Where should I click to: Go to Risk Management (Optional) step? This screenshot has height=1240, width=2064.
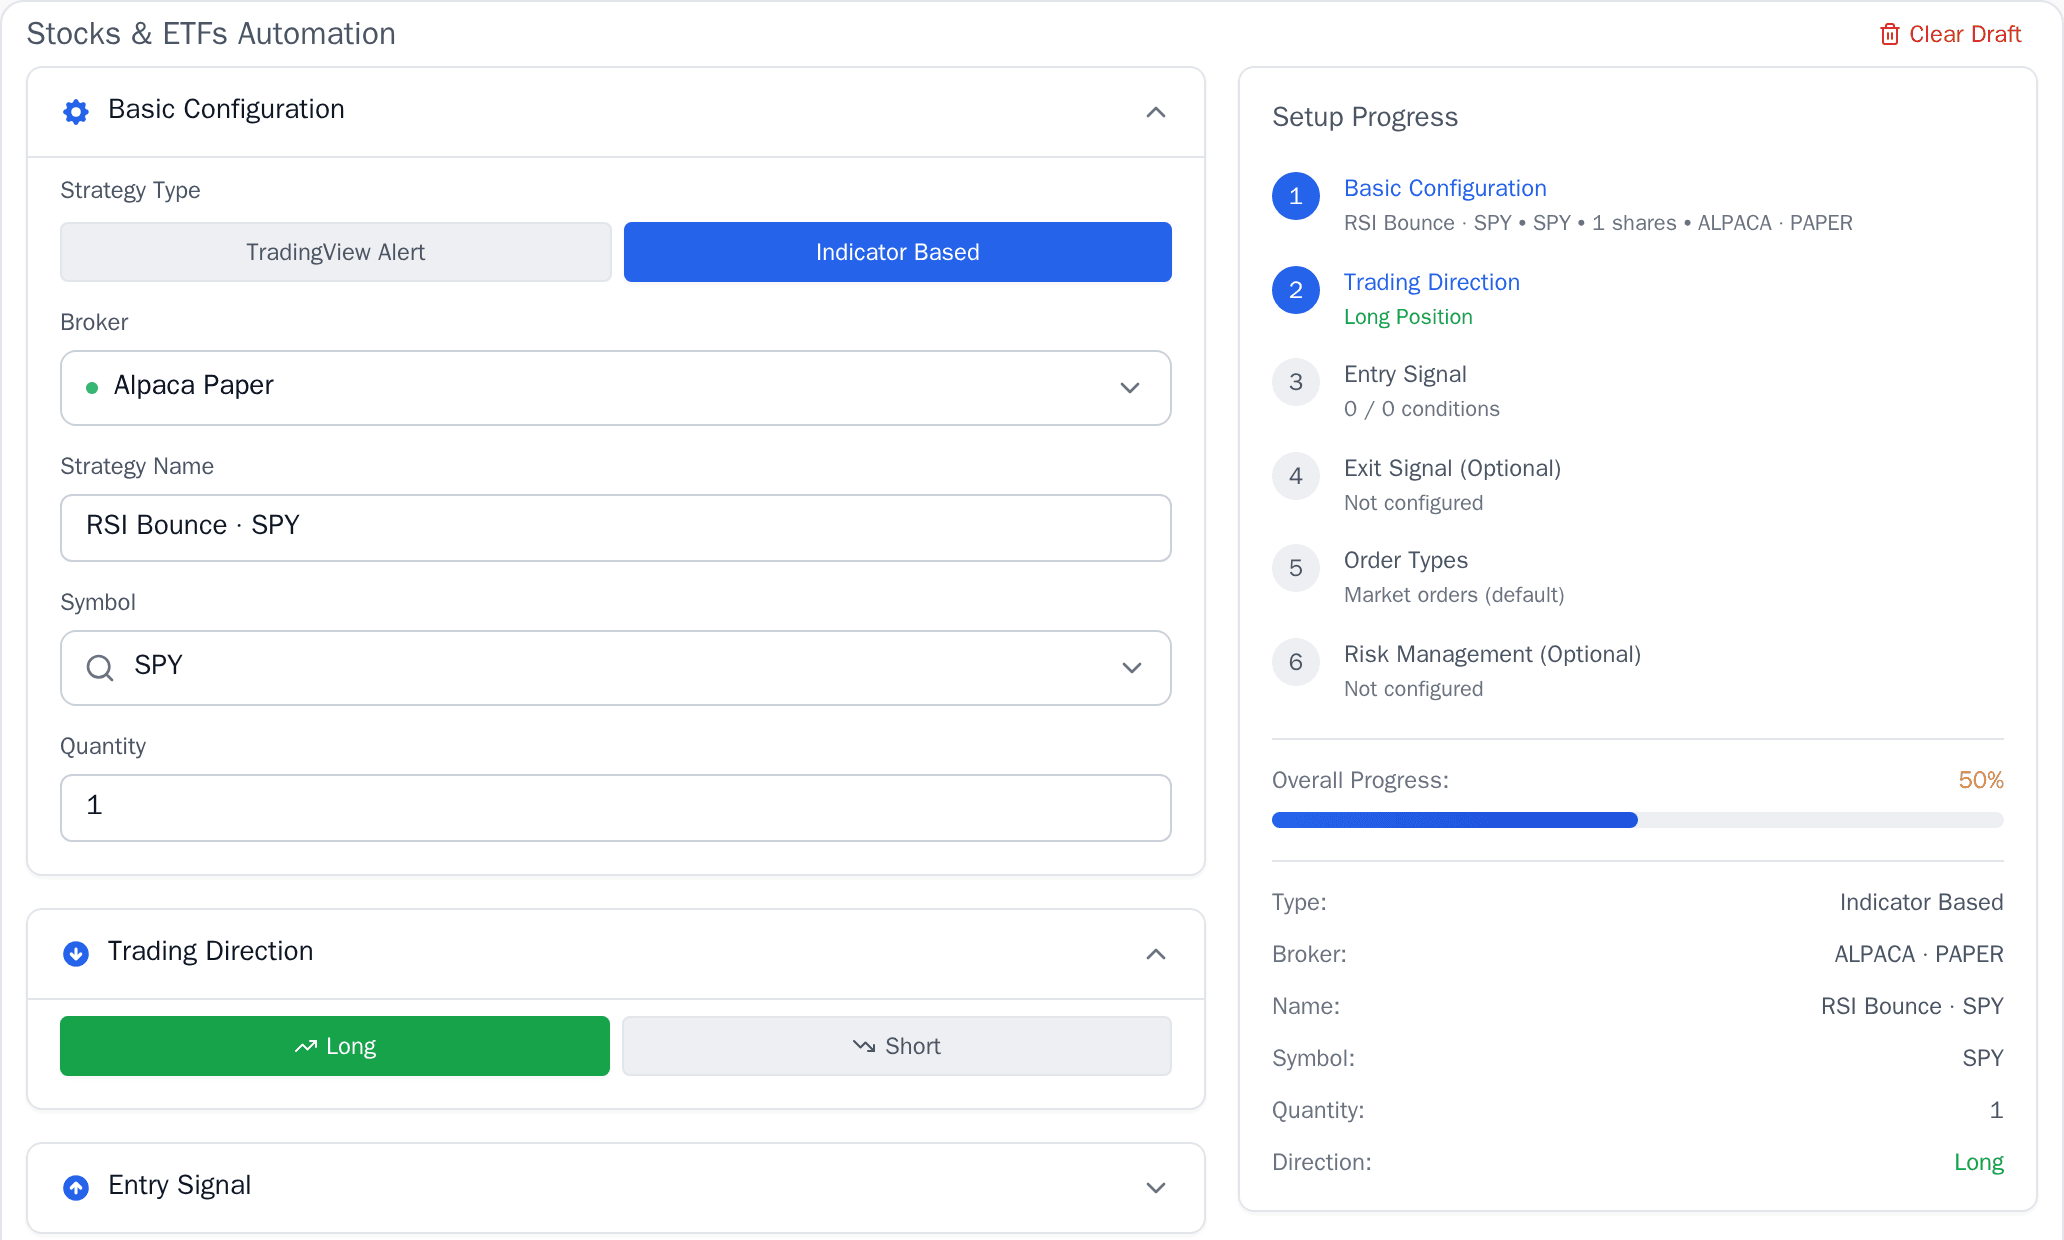[1492, 654]
